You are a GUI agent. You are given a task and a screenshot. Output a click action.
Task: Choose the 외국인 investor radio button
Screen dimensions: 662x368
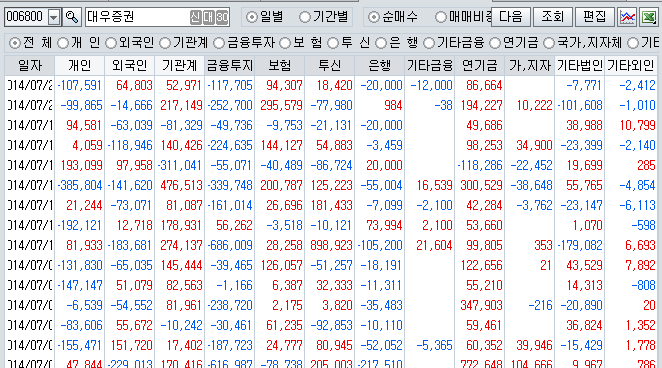[130, 43]
